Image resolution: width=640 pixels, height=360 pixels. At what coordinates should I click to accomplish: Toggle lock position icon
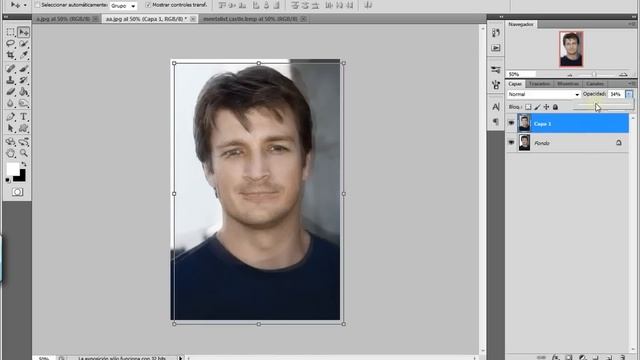546,107
